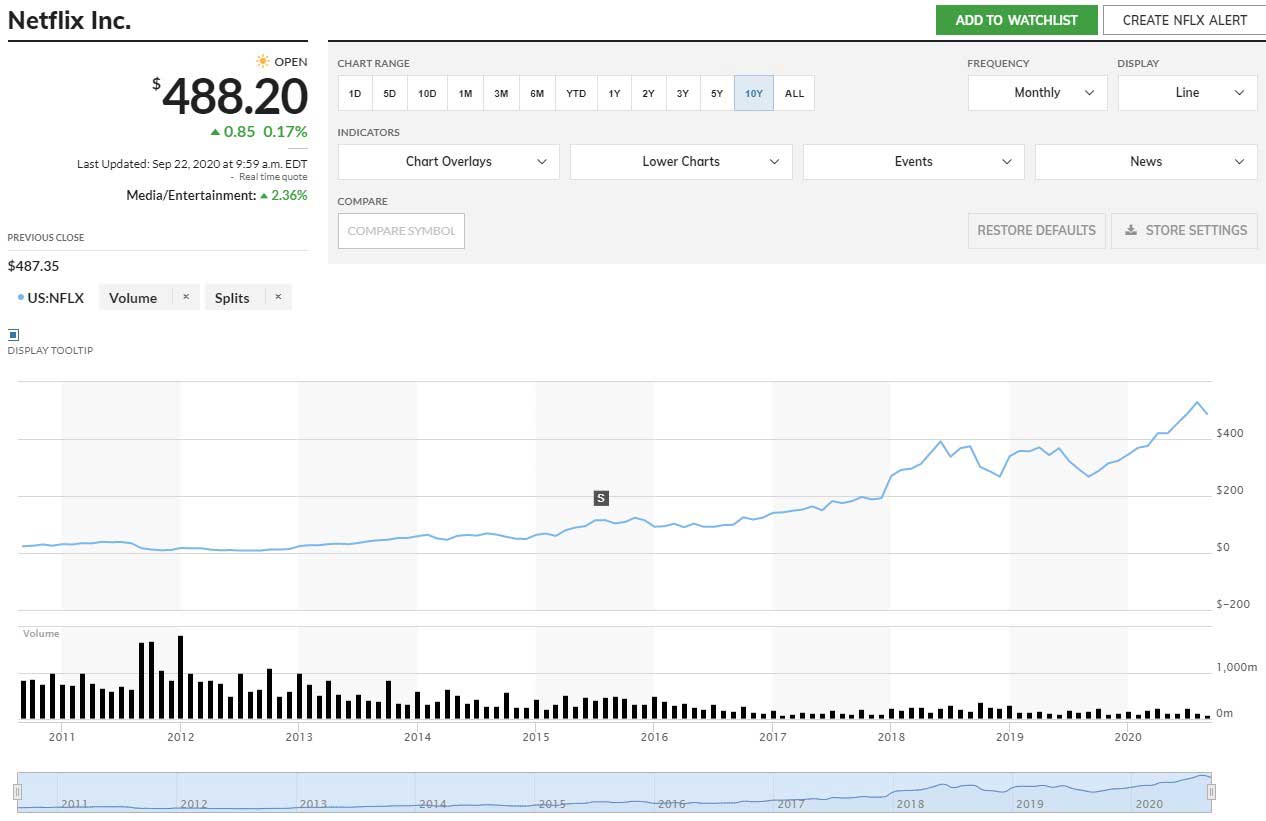Open the Frequency dropdown showing Monthly
Image resolution: width=1266 pixels, height=821 pixels.
coord(1038,93)
